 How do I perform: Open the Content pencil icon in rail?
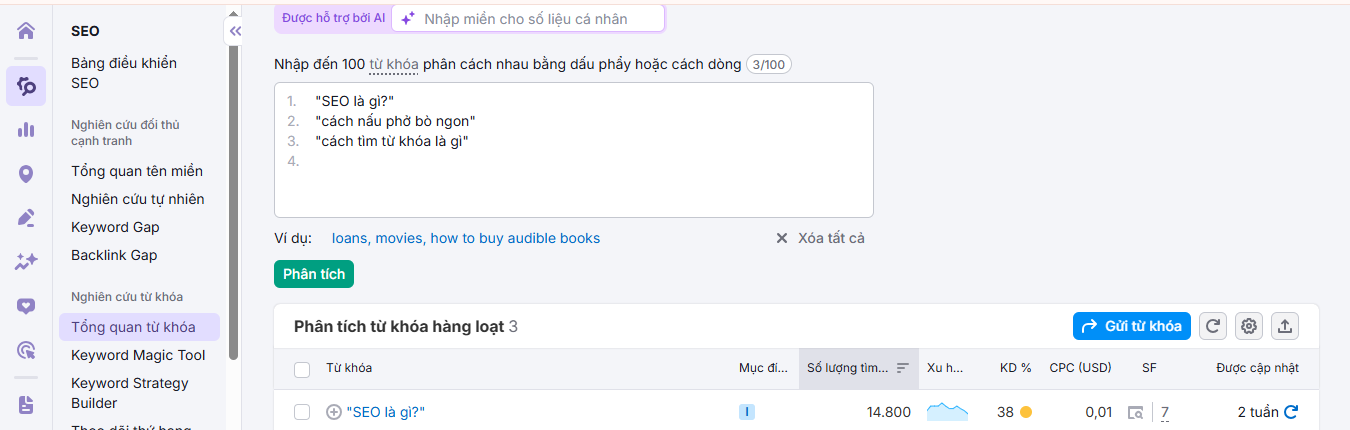(26, 218)
